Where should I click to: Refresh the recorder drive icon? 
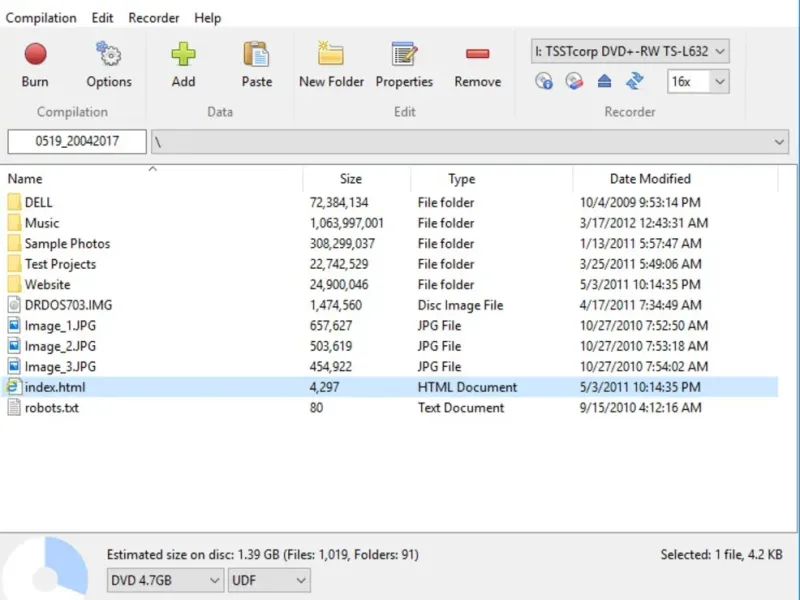635,81
